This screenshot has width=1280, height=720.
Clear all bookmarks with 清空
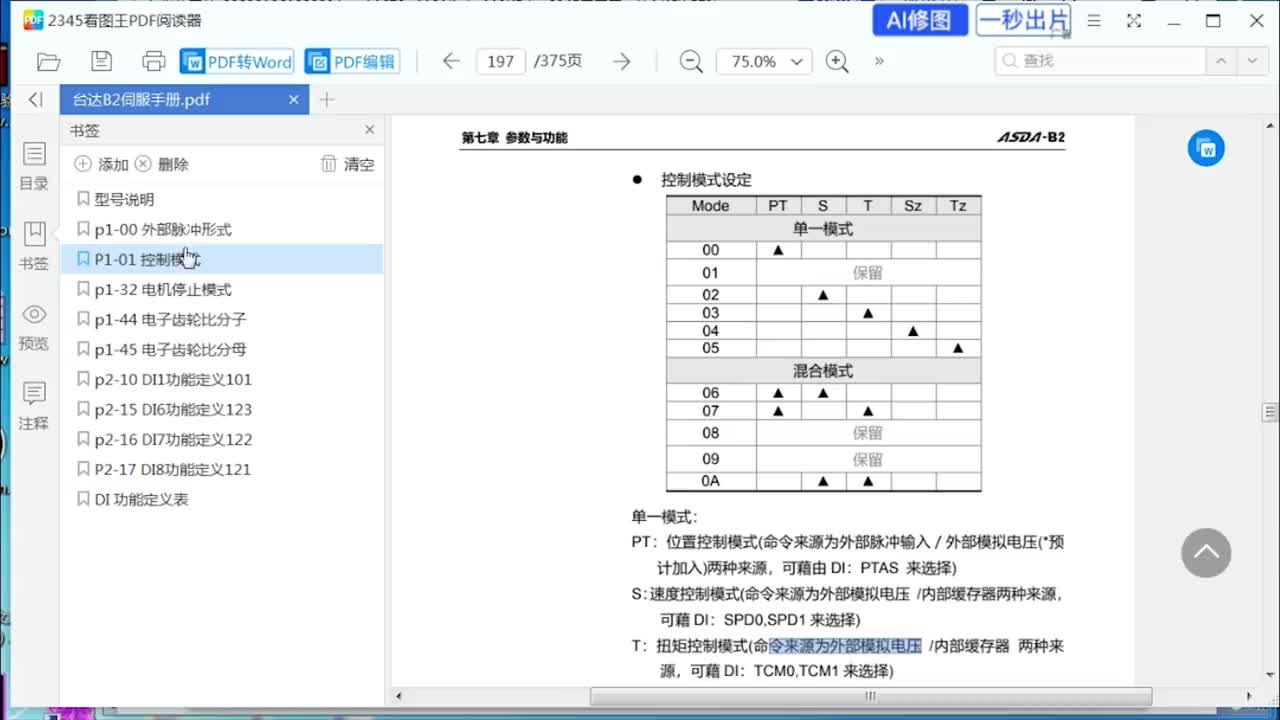pos(348,164)
